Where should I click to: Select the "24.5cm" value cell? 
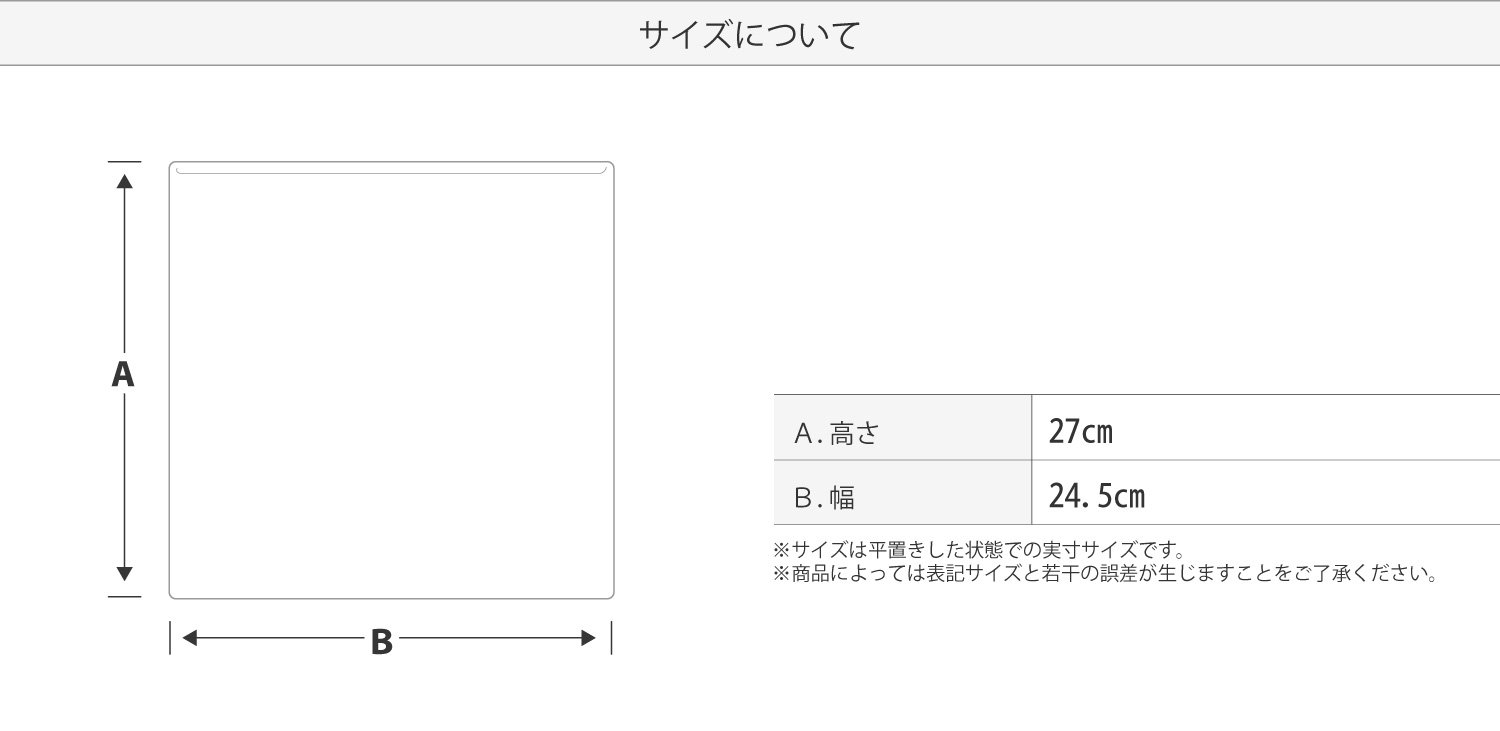click(x=1265, y=496)
